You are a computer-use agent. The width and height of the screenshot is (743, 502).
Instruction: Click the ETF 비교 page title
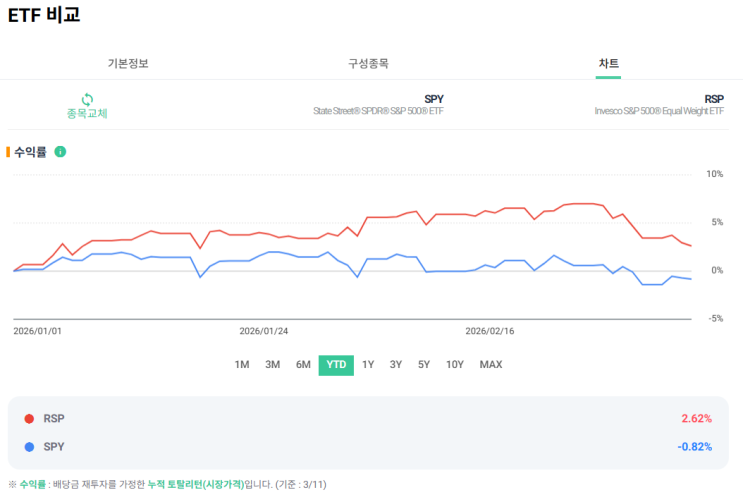(x=44, y=15)
